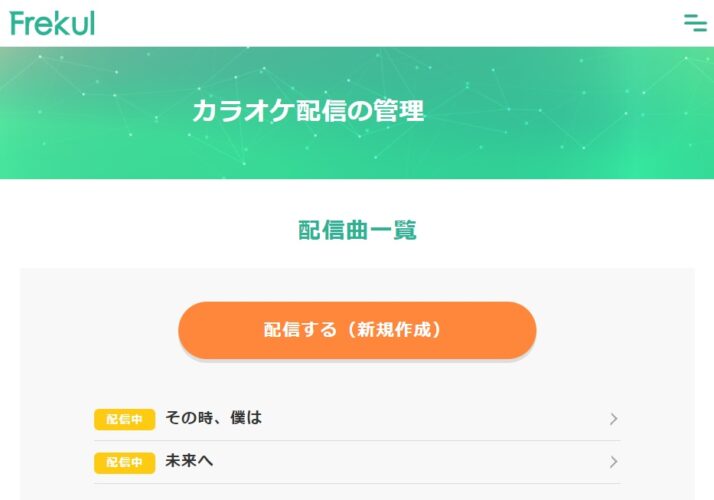Click the divider line below 未来へ
714x500 pixels.
(x=357, y=483)
